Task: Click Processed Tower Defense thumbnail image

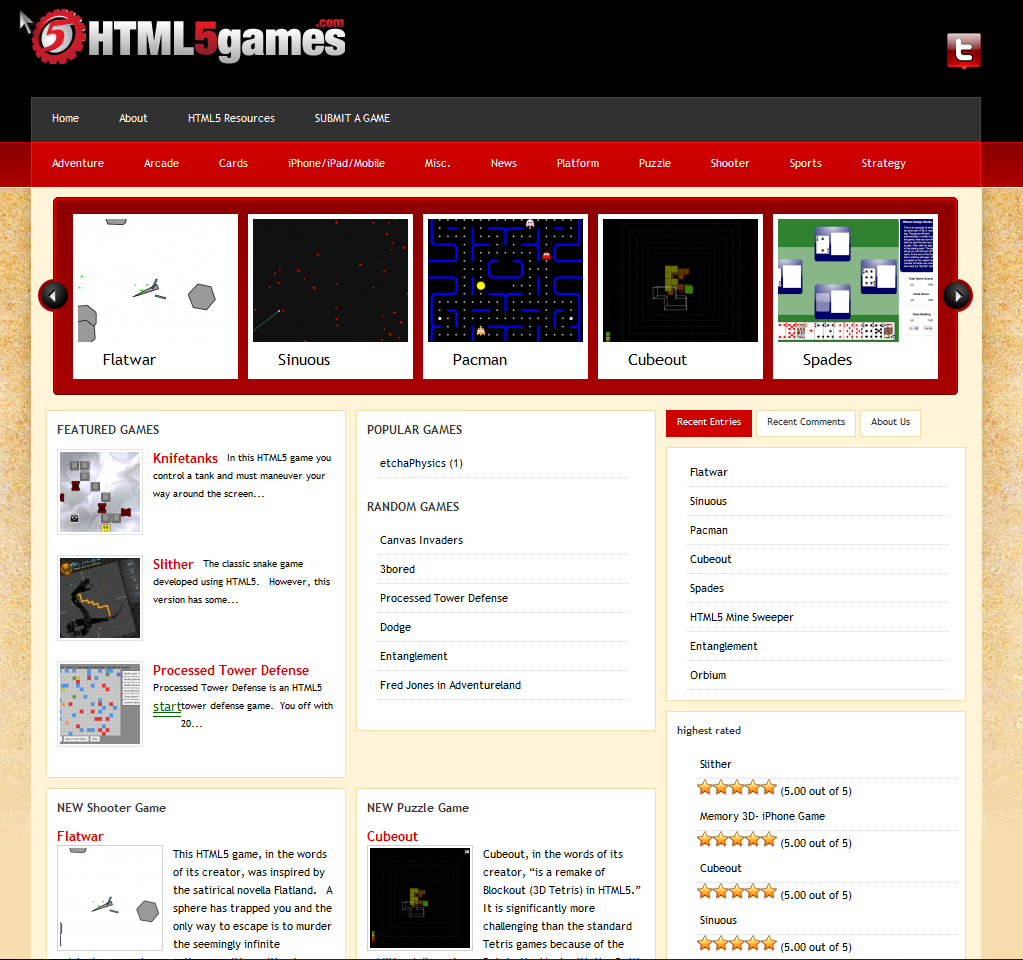Action: [100, 704]
